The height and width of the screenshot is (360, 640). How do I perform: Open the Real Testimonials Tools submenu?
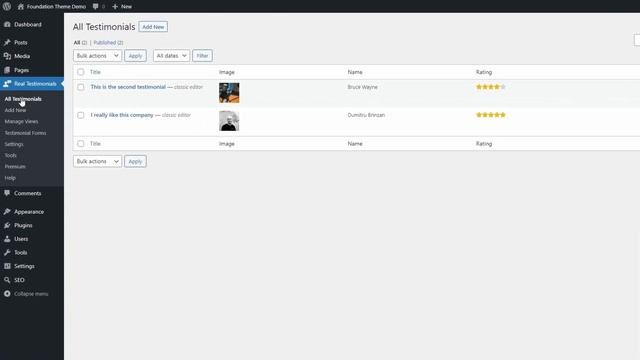tap(11, 156)
